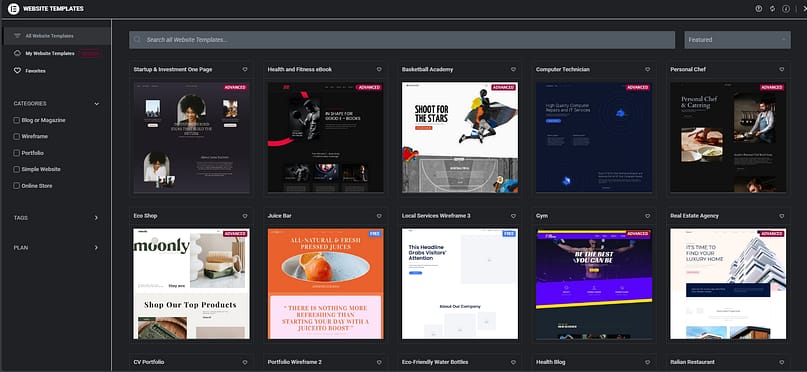The image size is (807, 372).
Task: Click the WEBSITE TEMPLATES header title
Action: click(x=53, y=9)
